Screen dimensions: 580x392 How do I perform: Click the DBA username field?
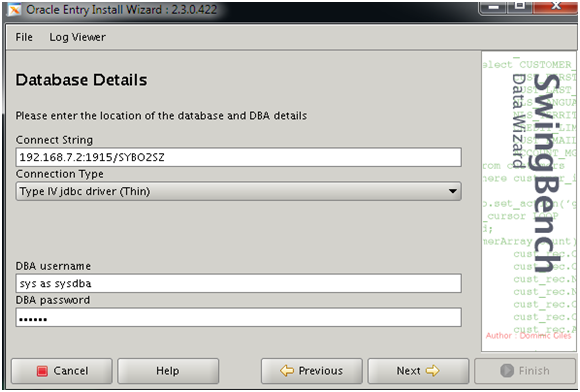pos(239,284)
